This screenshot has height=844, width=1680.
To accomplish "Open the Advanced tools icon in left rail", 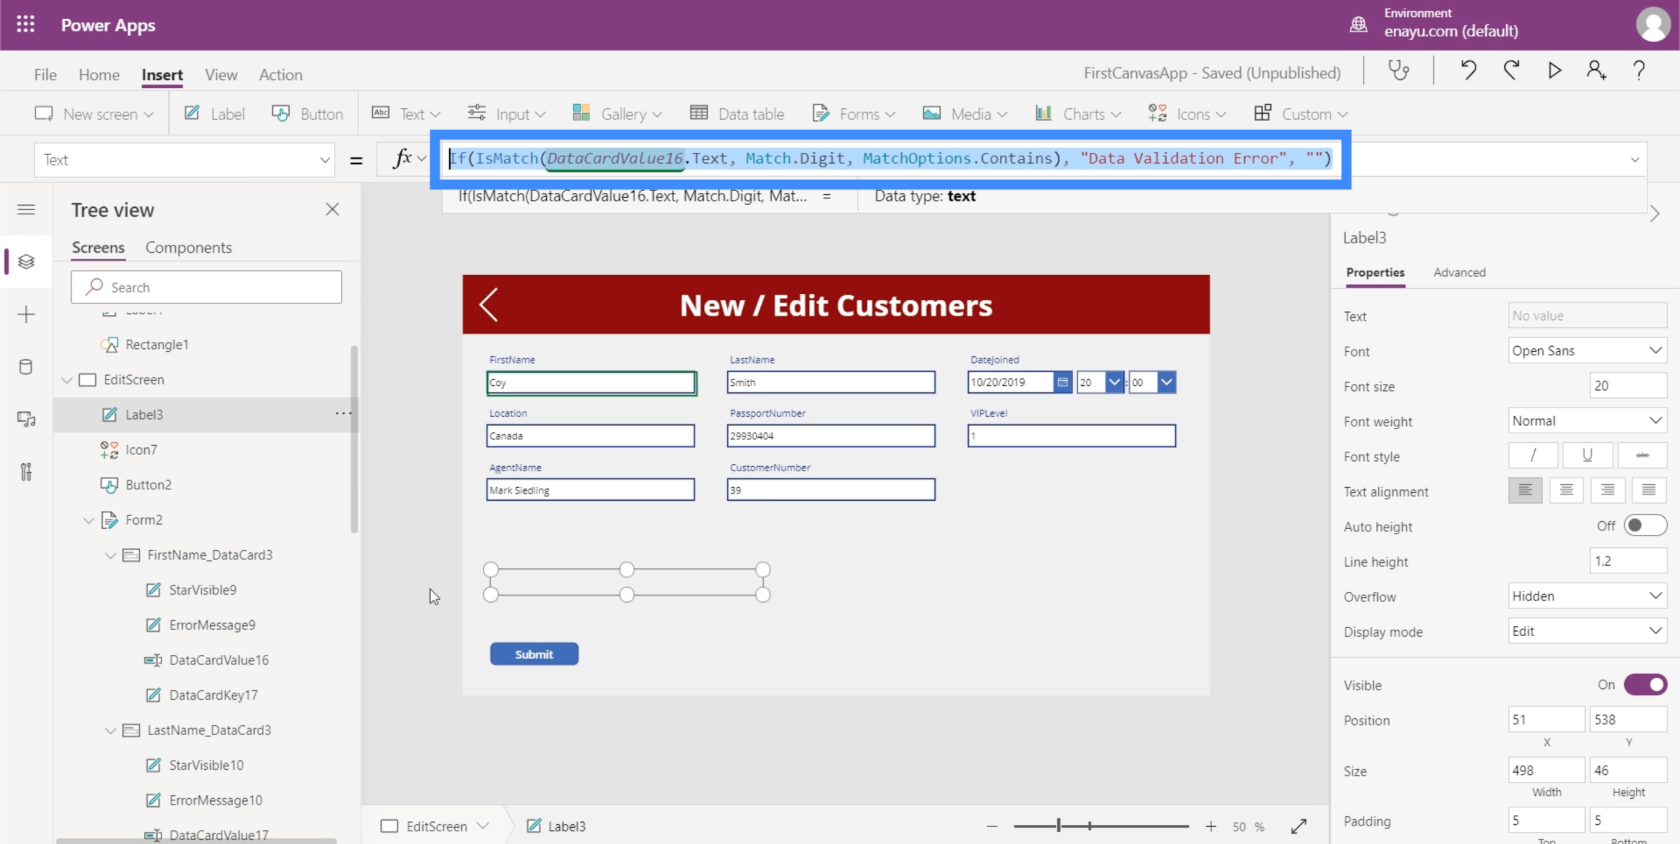I will coord(26,472).
